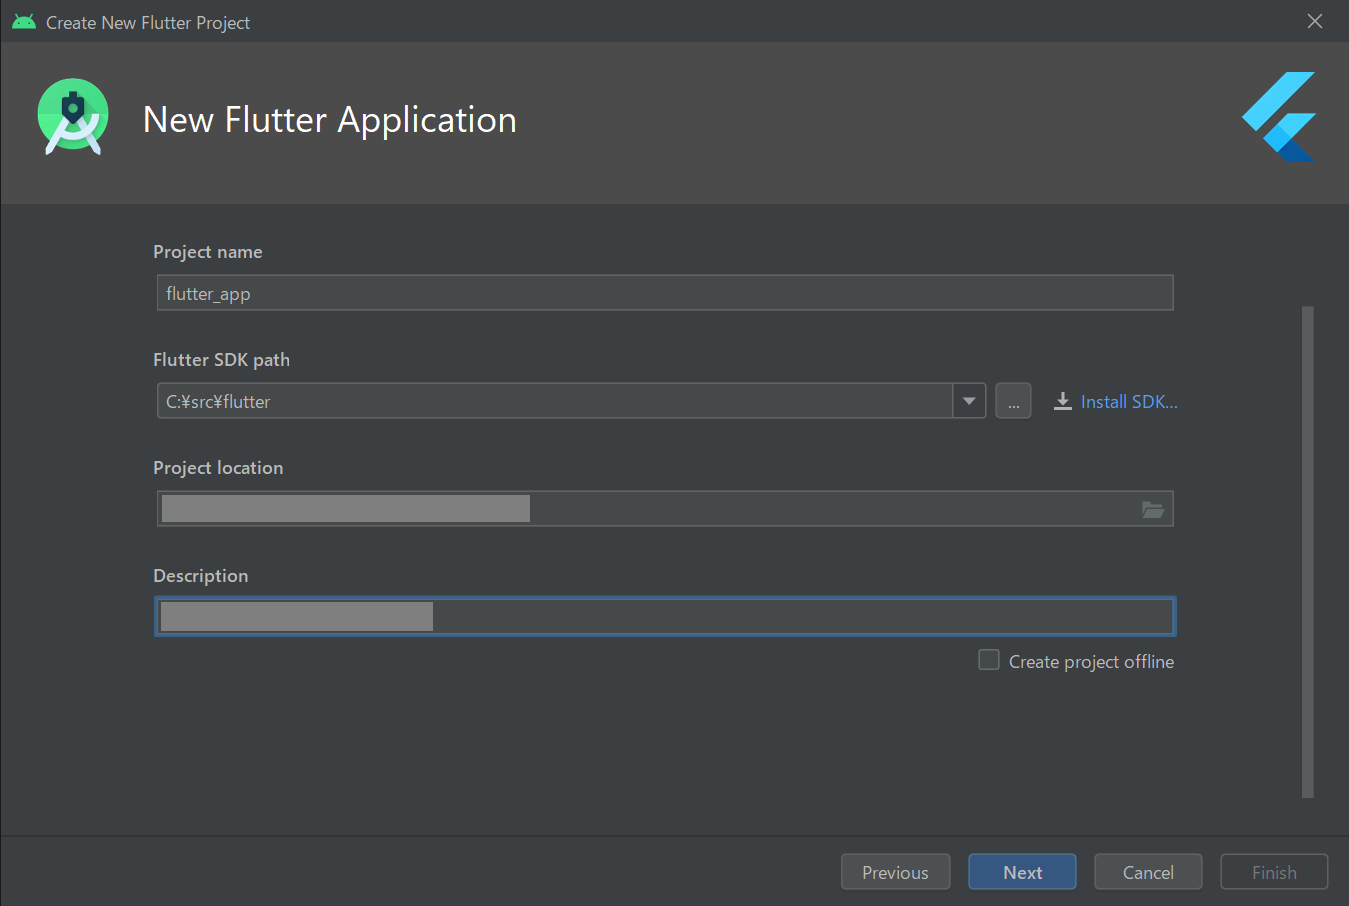Focus the Project name field with flutter_app

(x=665, y=293)
